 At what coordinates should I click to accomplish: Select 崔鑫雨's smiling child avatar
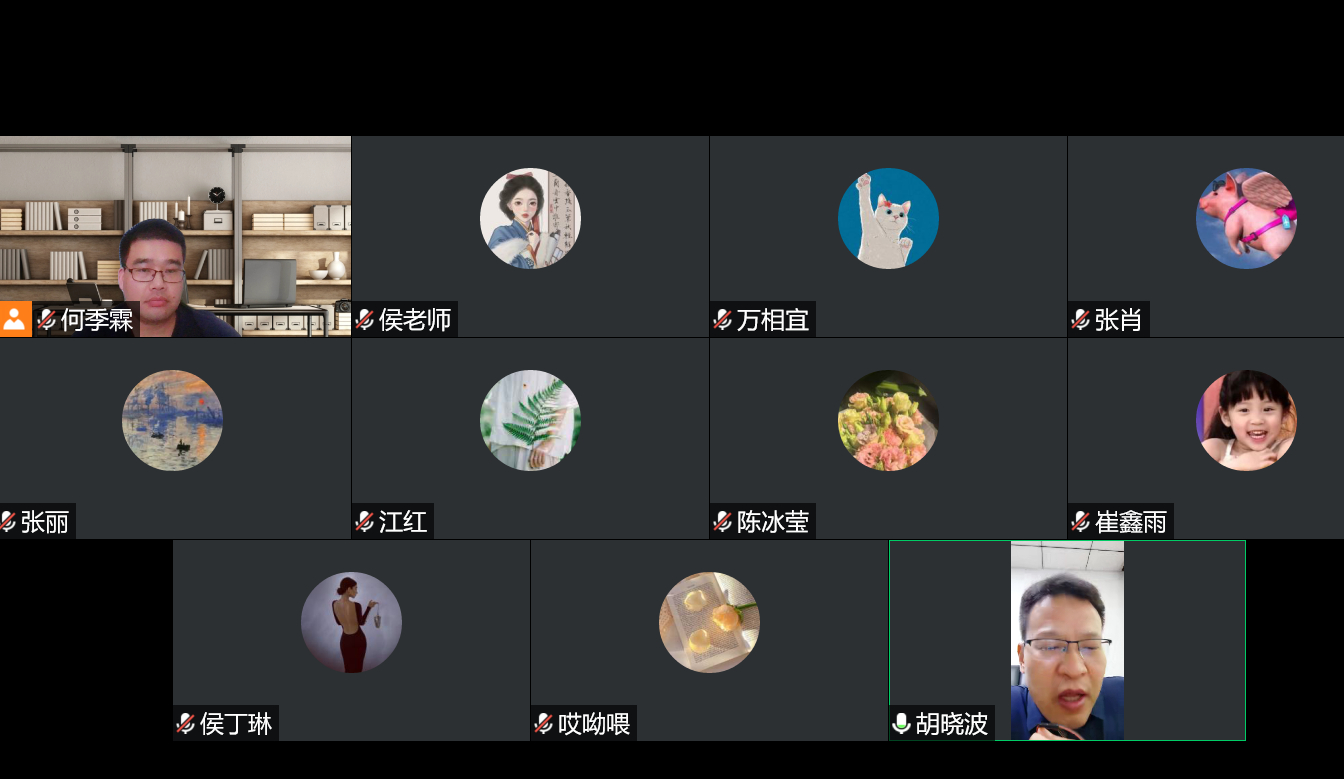[1246, 420]
